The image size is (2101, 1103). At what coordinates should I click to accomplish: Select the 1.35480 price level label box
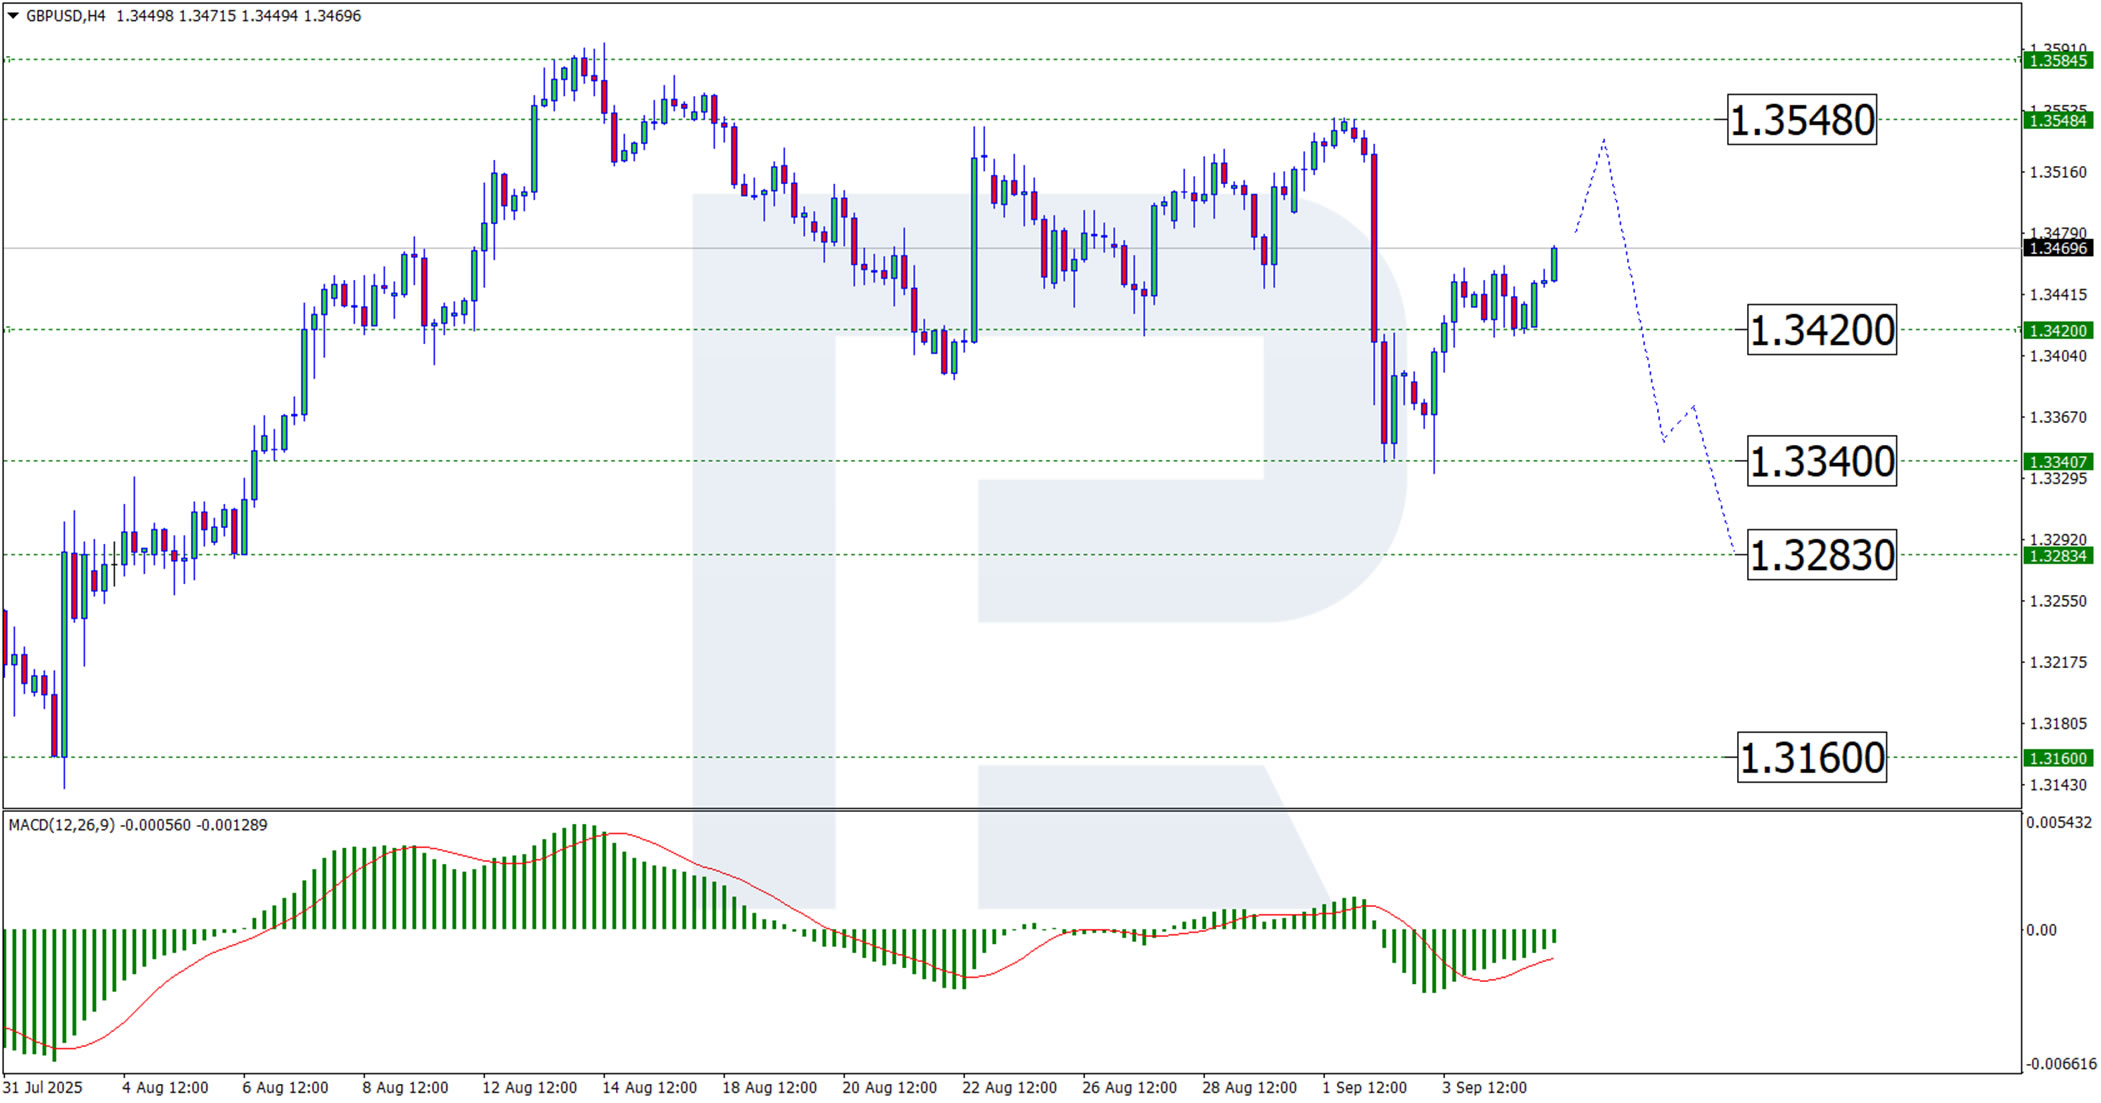(x=1801, y=121)
